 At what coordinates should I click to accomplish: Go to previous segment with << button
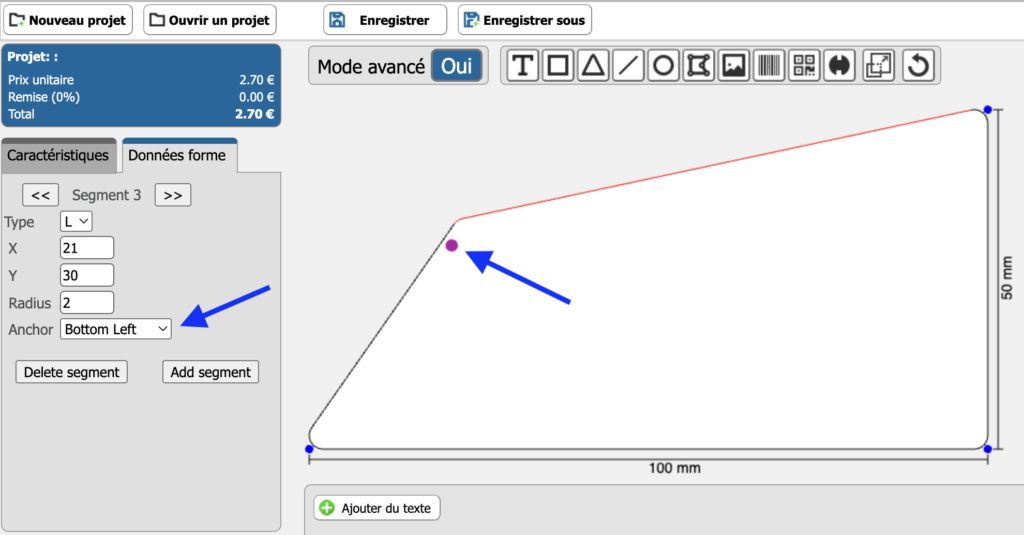tap(40, 195)
